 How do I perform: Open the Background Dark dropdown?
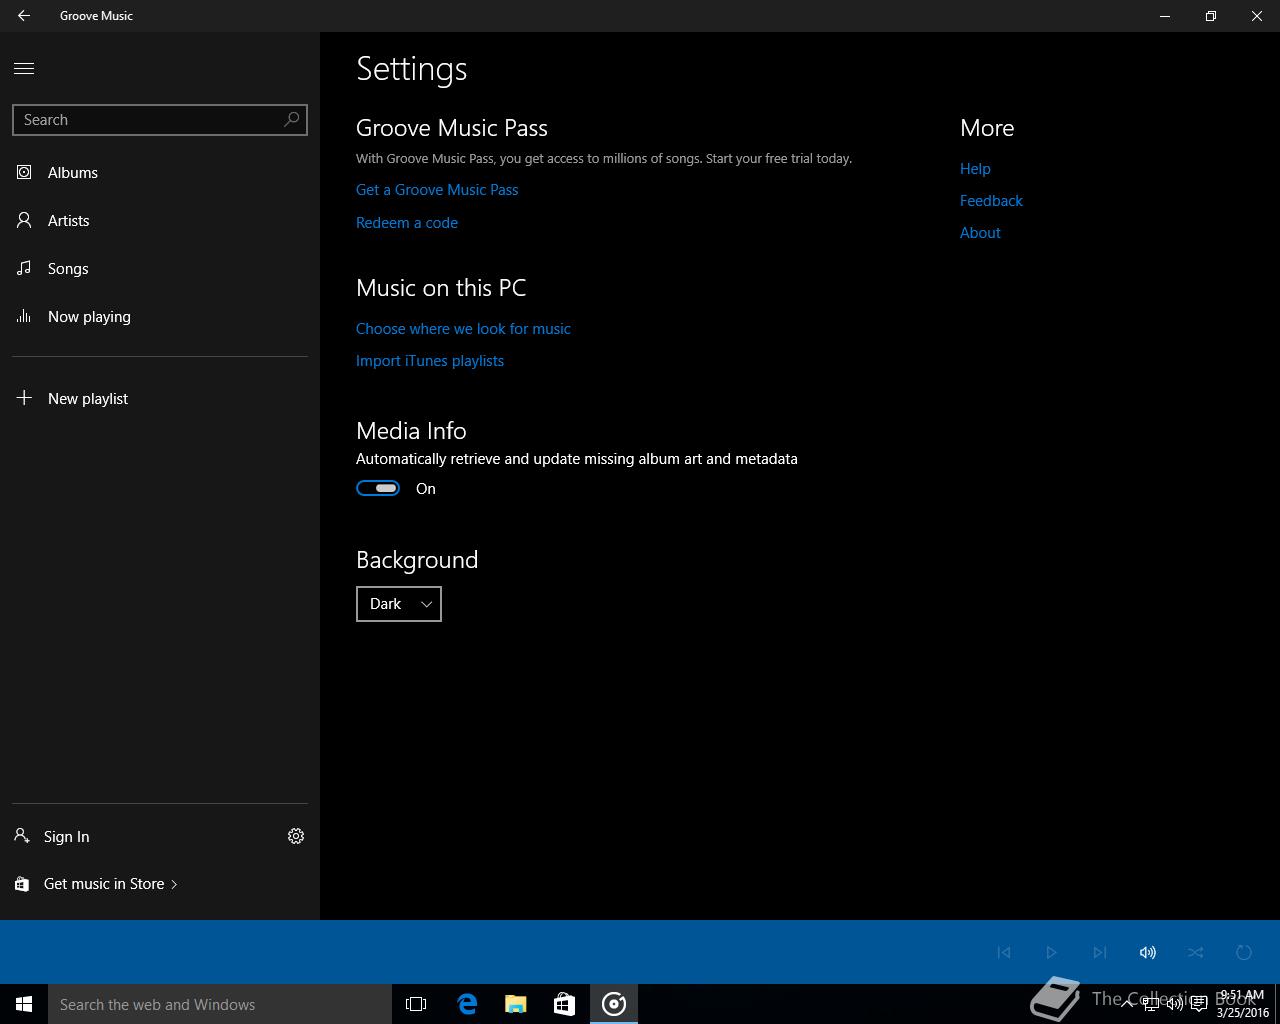tap(399, 604)
